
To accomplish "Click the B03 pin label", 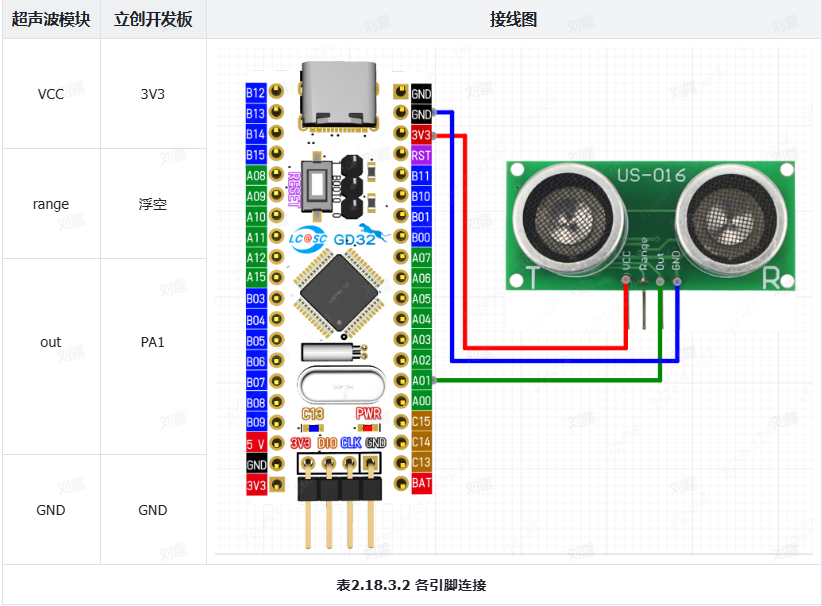I will (x=256, y=298).
